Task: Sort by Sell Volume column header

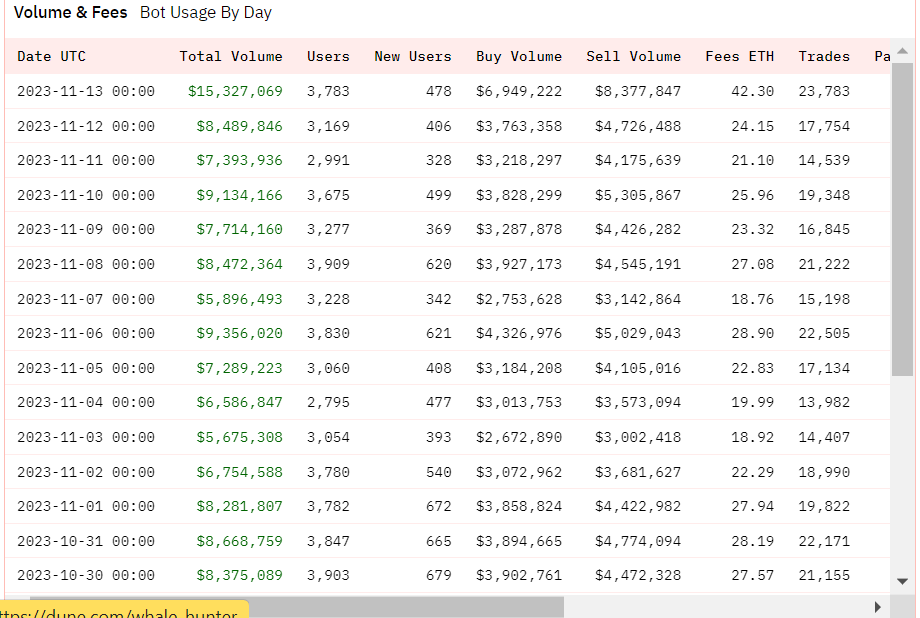Action: pyautogui.click(x=634, y=56)
